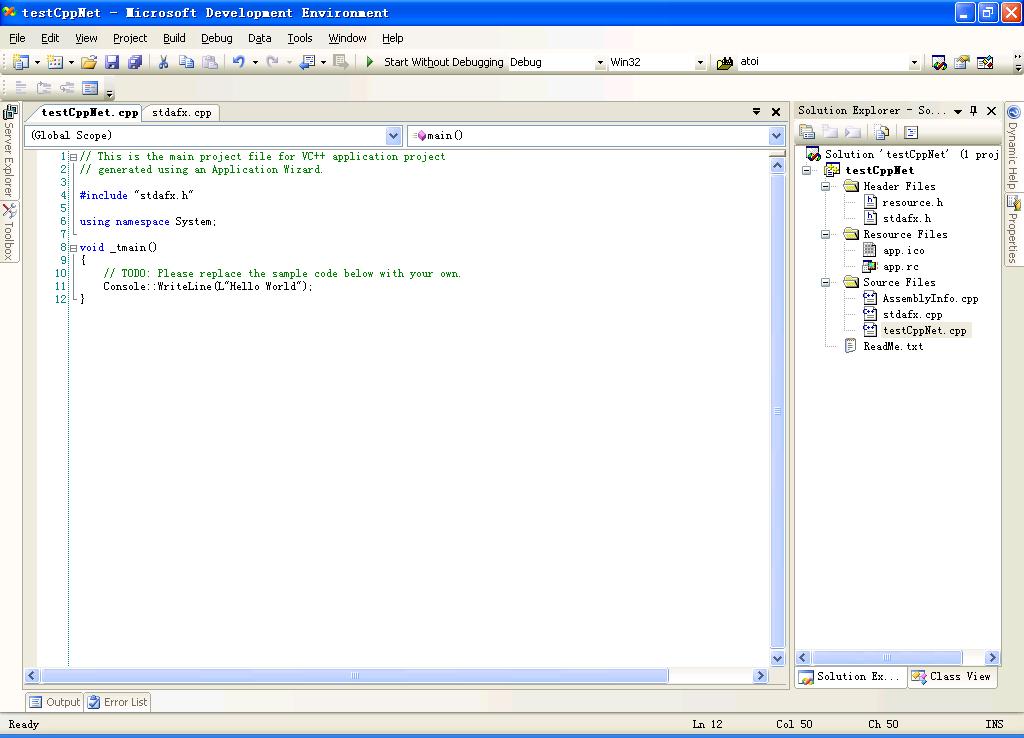Image resolution: width=1024 pixels, height=738 pixels.
Task: Open the Win32 platform dropdown
Action: tap(700, 62)
